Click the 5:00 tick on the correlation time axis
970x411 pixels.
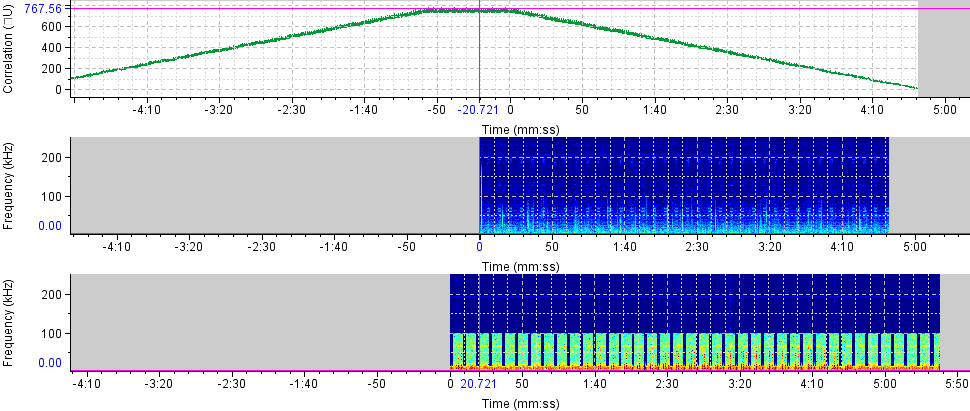(944, 109)
